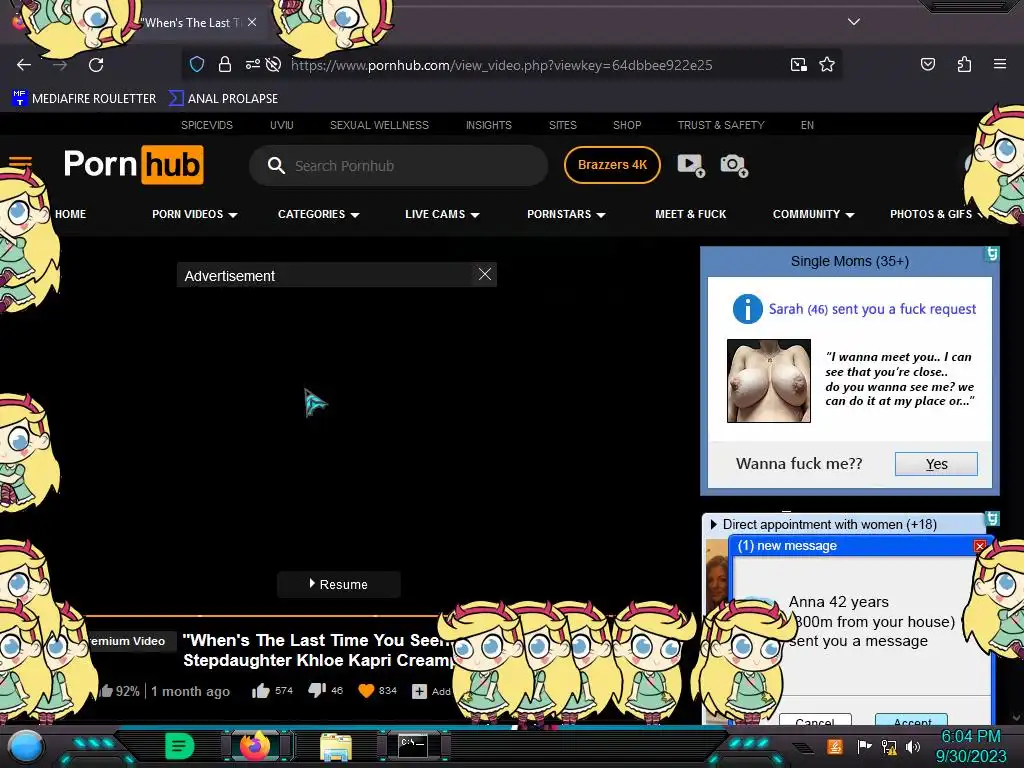Viewport: 1024px width, 768px height.
Task: Click ad choices icon on top sidebar ad
Action: point(992,253)
